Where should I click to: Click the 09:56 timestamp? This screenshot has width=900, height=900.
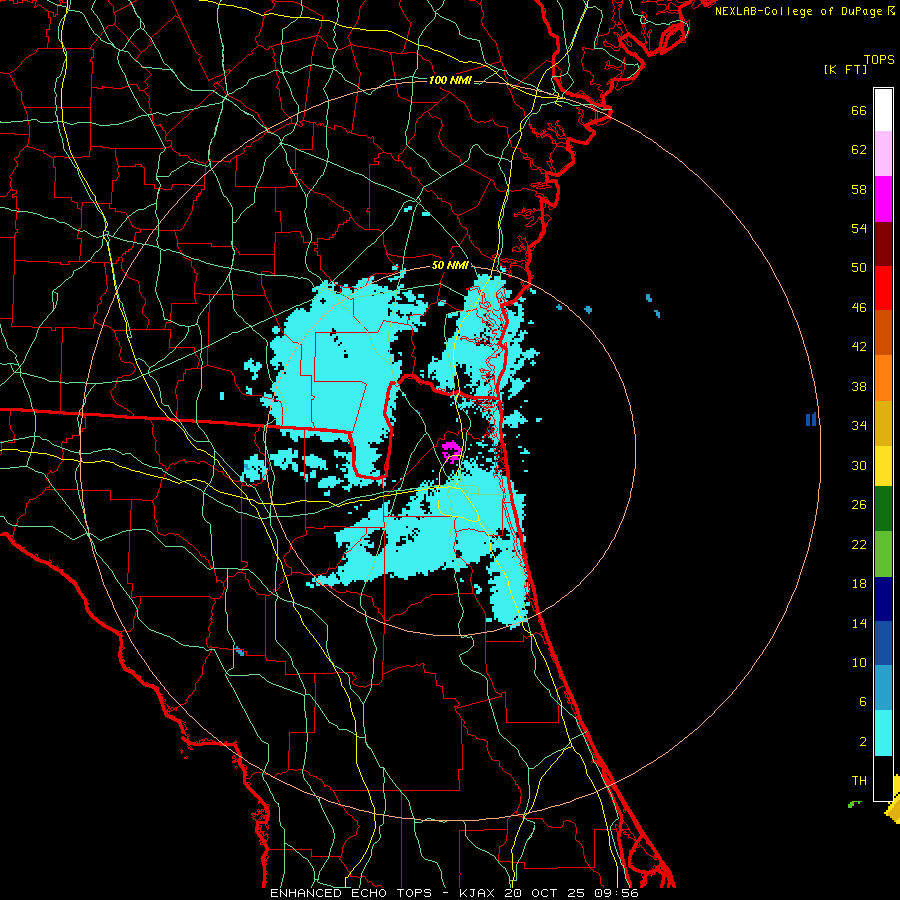618,893
